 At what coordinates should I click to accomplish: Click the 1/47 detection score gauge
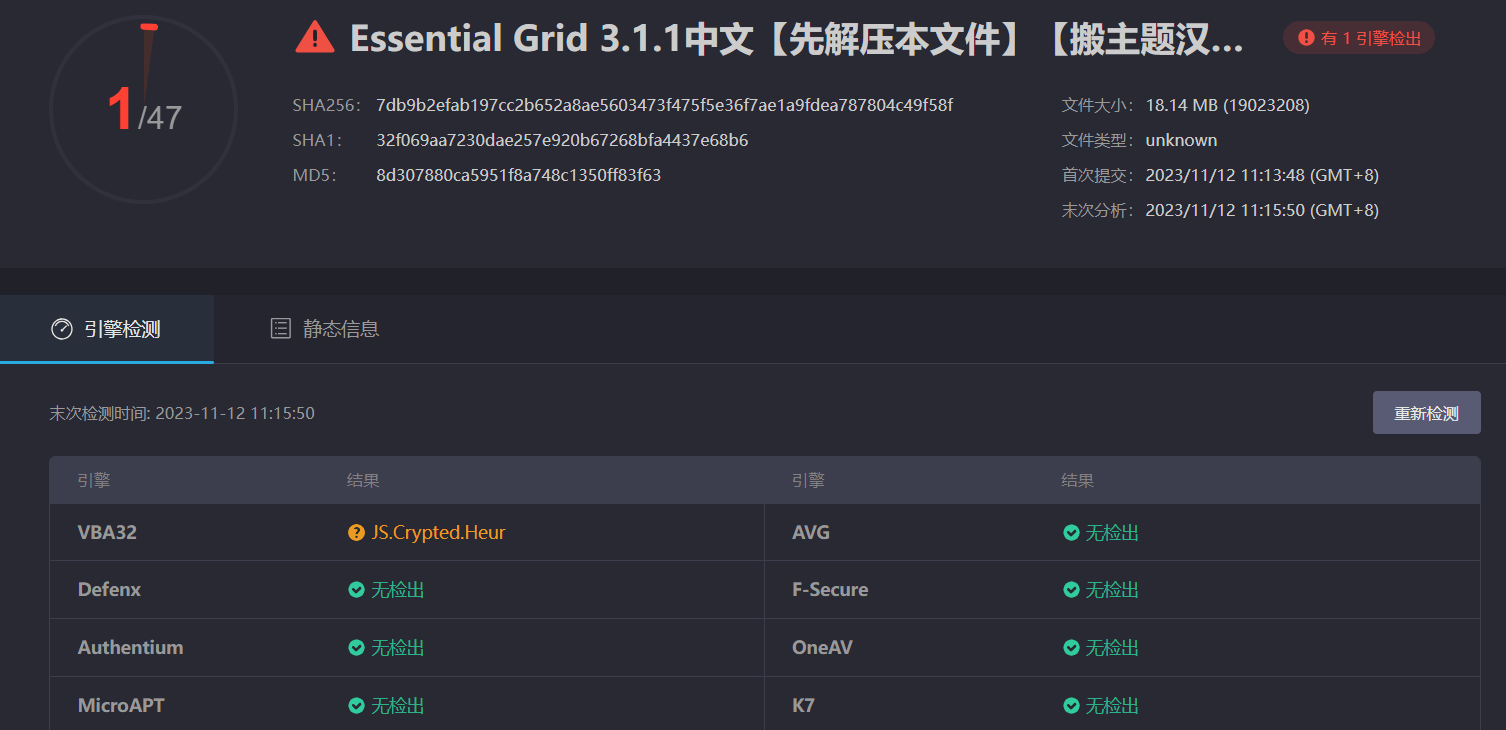click(143, 109)
